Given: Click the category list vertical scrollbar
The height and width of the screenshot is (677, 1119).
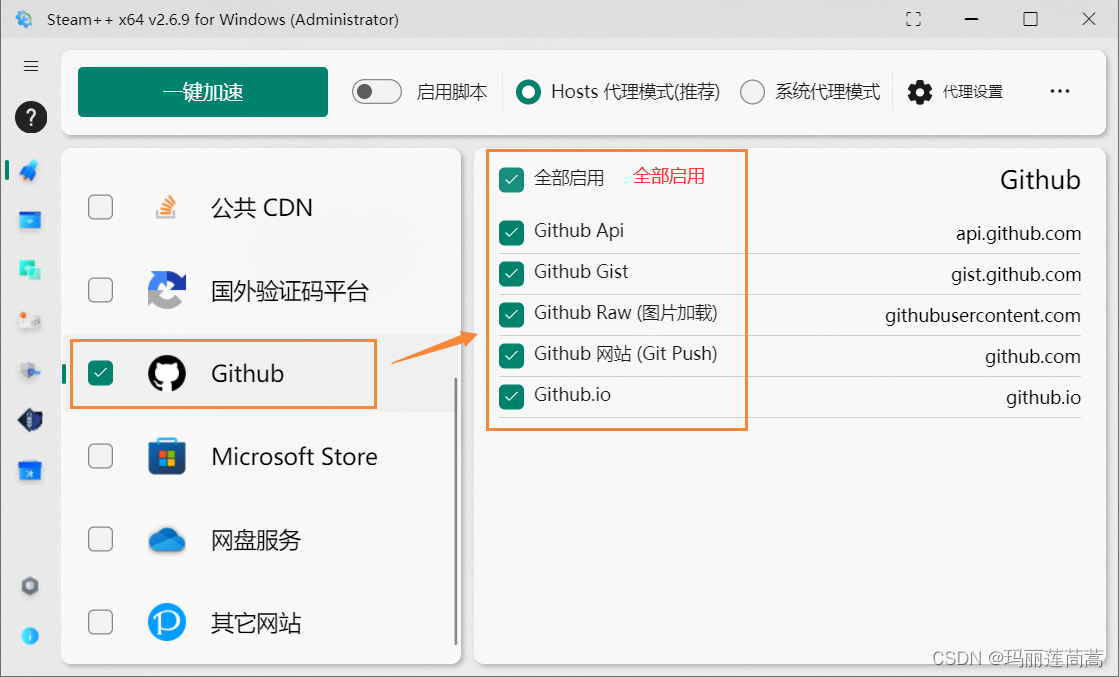Looking at the screenshot, I should pyautogui.click(x=455, y=511).
